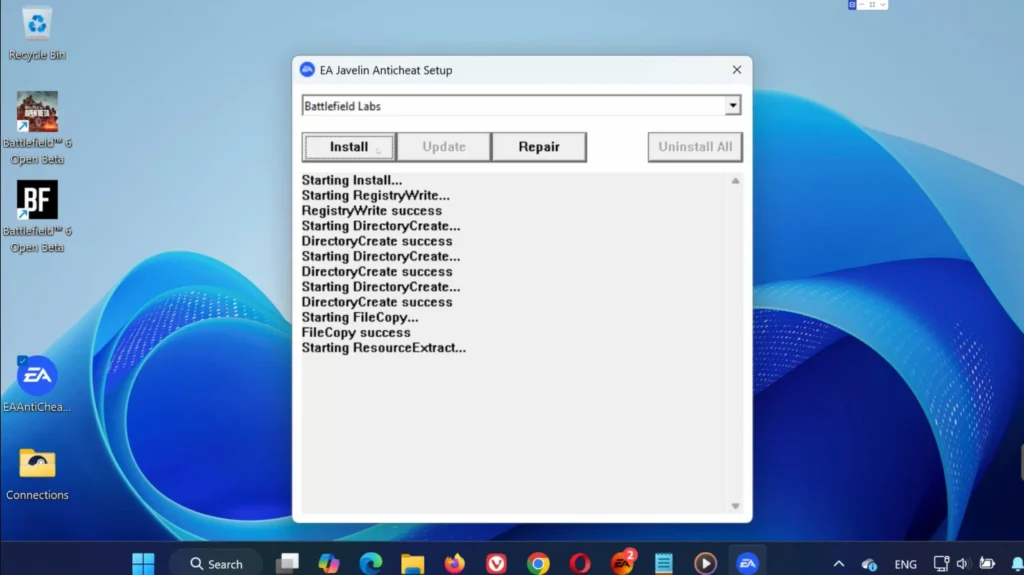Open the Windows Start menu
Image resolution: width=1024 pixels, height=575 pixels.
pos(143,563)
